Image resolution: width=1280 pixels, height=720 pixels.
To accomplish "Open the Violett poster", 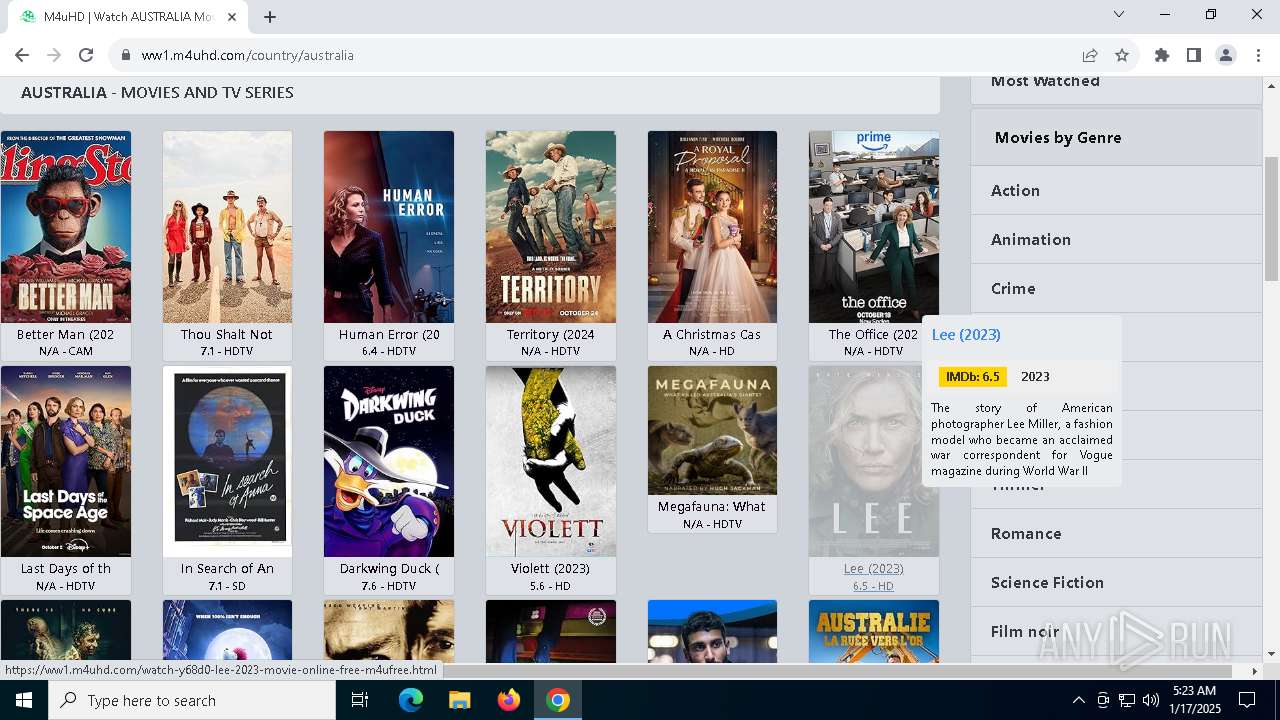I will pos(551,461).
